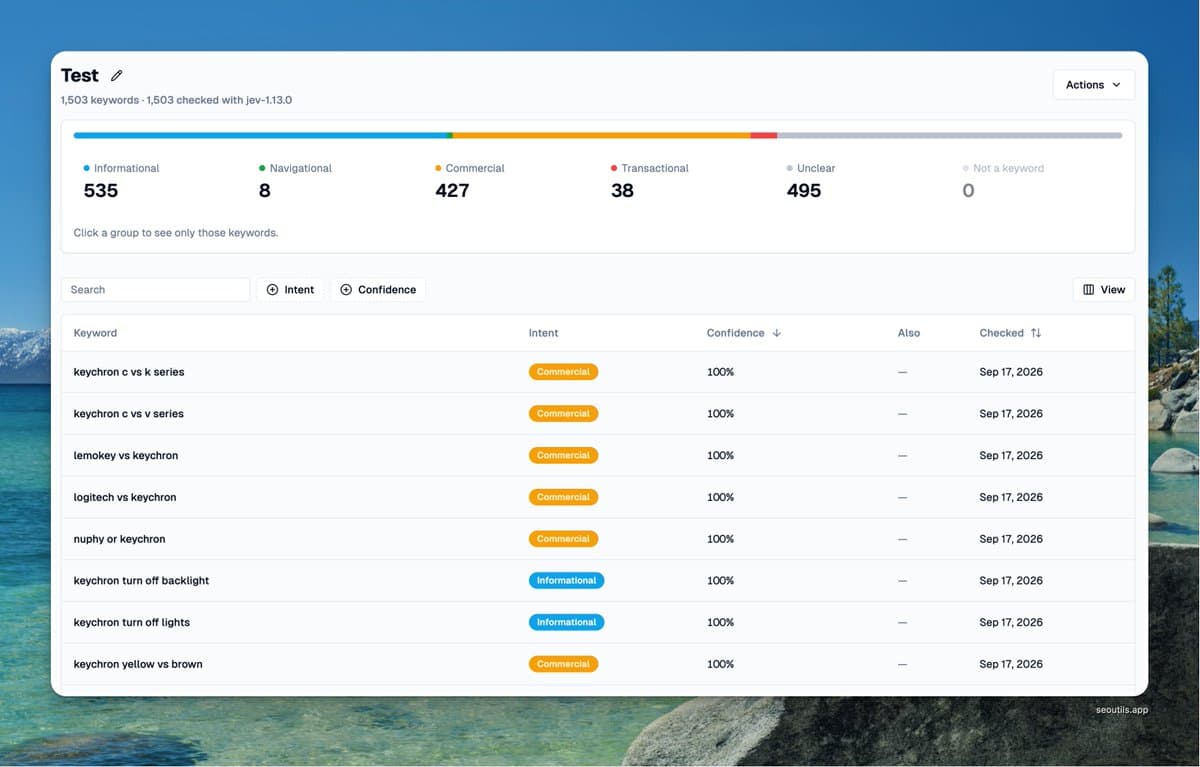1200x767 pixels.
Task: Sort by Checked column header
Action: point(1010,333)
